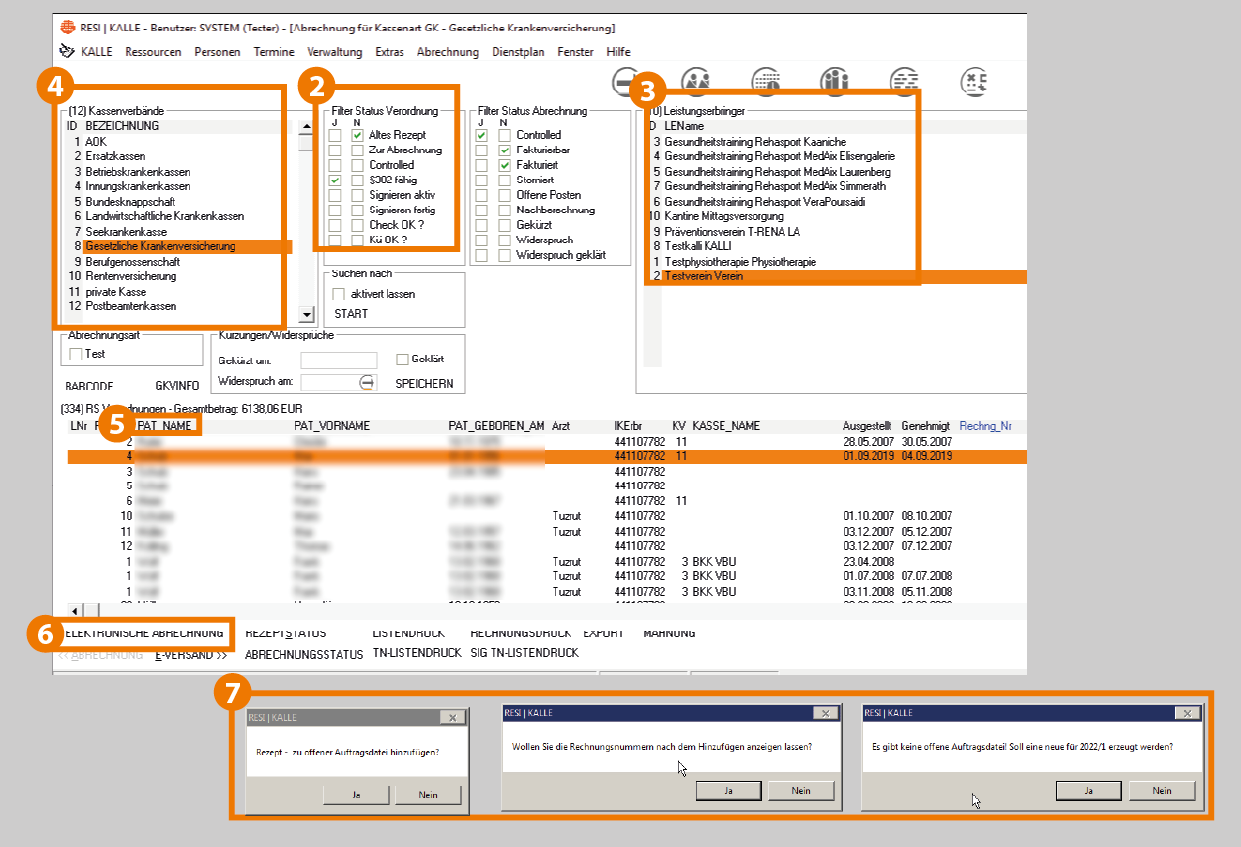Sort the table by PAT_NAME column header
This screenshot has width=1241, height=847.
pyautogui.click(x=163, y=426)
